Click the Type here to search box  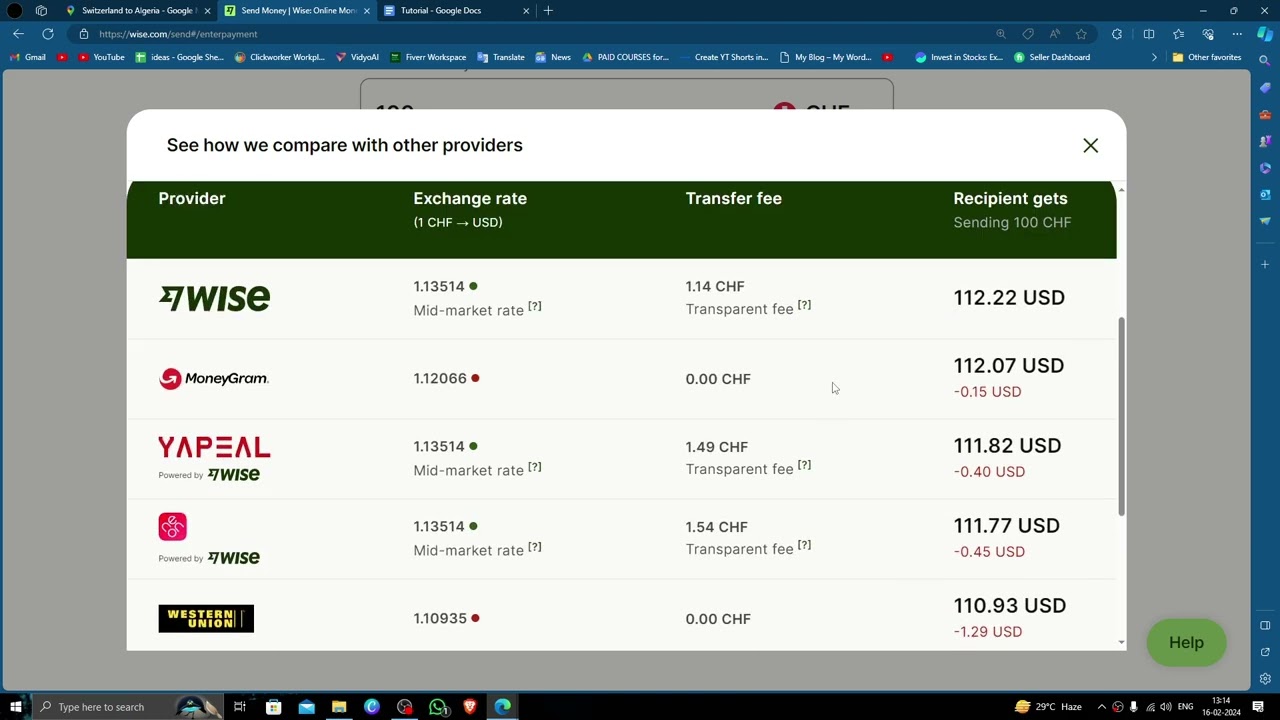tap(128, 707)
